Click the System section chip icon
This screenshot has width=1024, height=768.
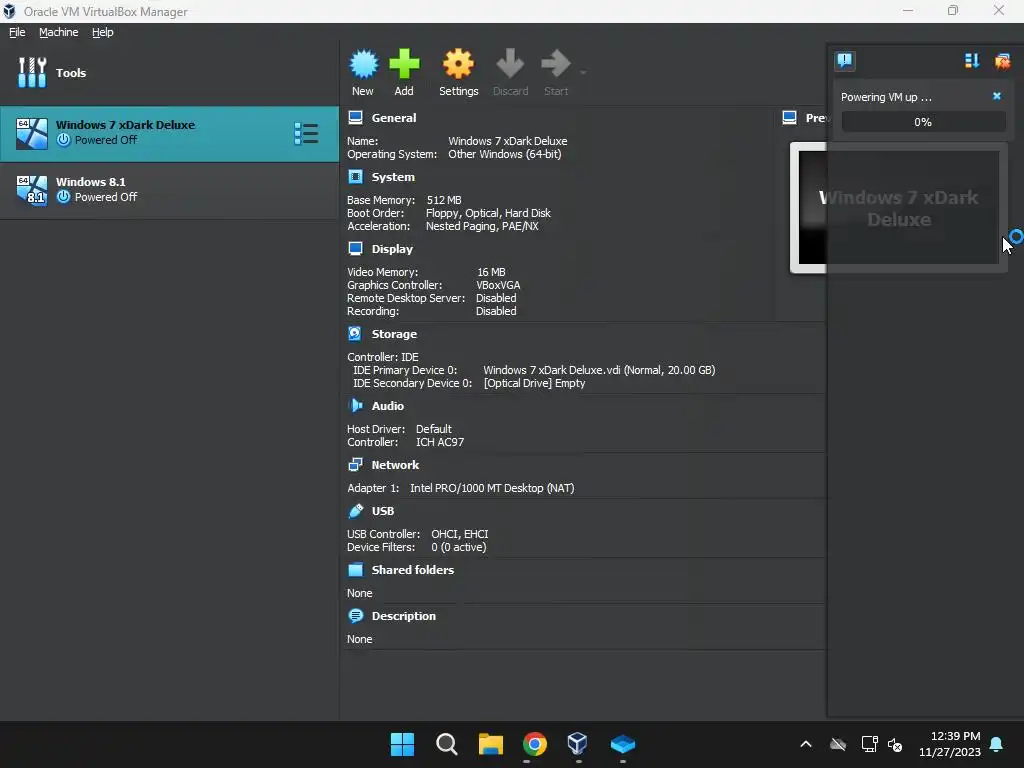point(355,177)
